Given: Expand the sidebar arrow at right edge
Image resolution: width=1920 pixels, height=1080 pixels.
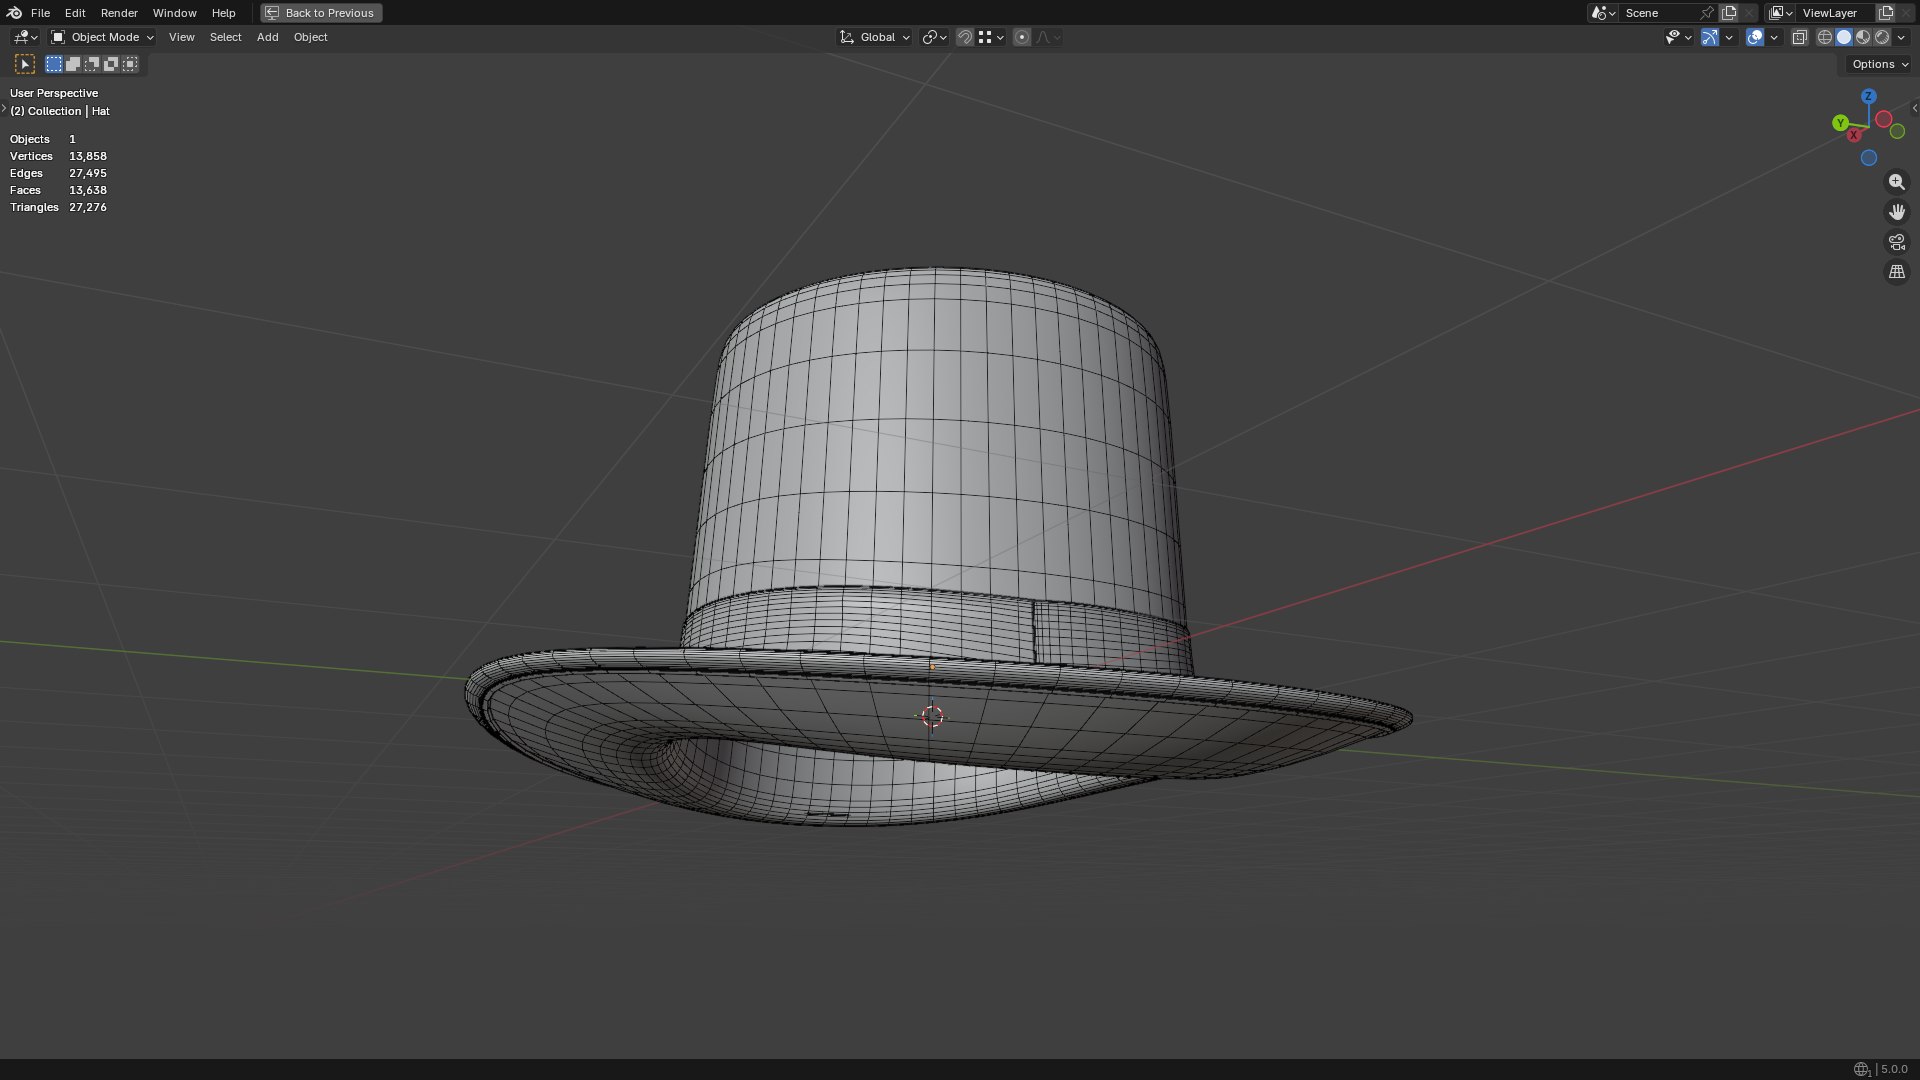Looking at the screenshot, I should click(x=1914, y=108).
